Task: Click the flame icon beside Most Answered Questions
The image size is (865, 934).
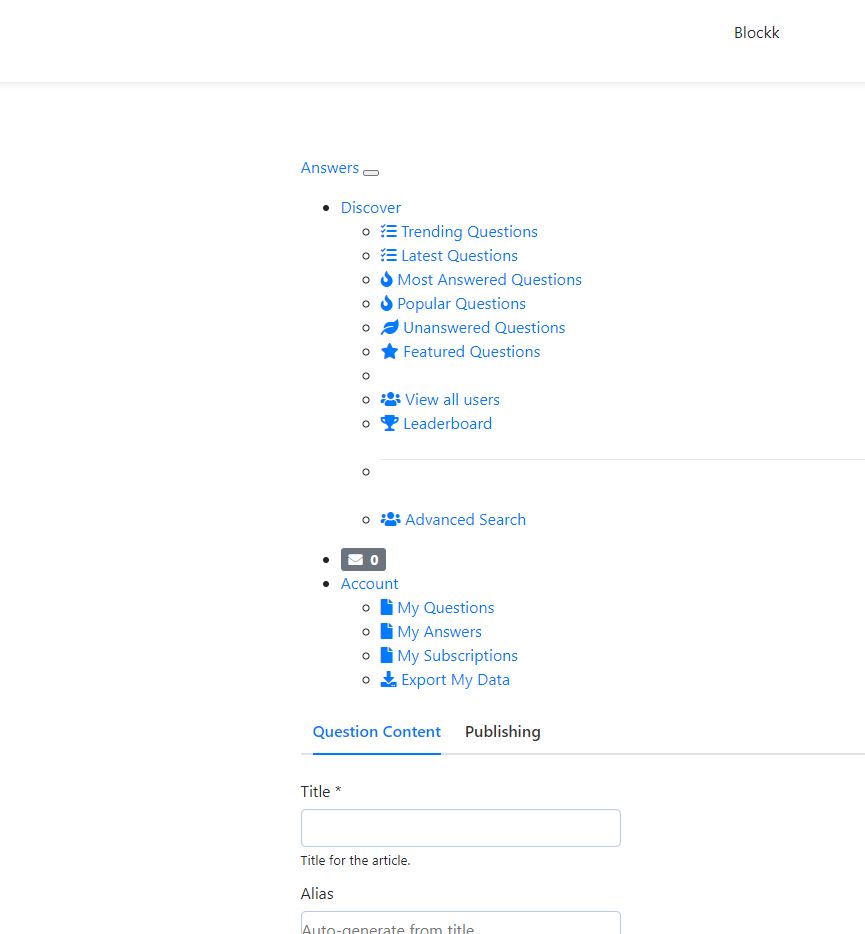Action: [x=387, y=280]
